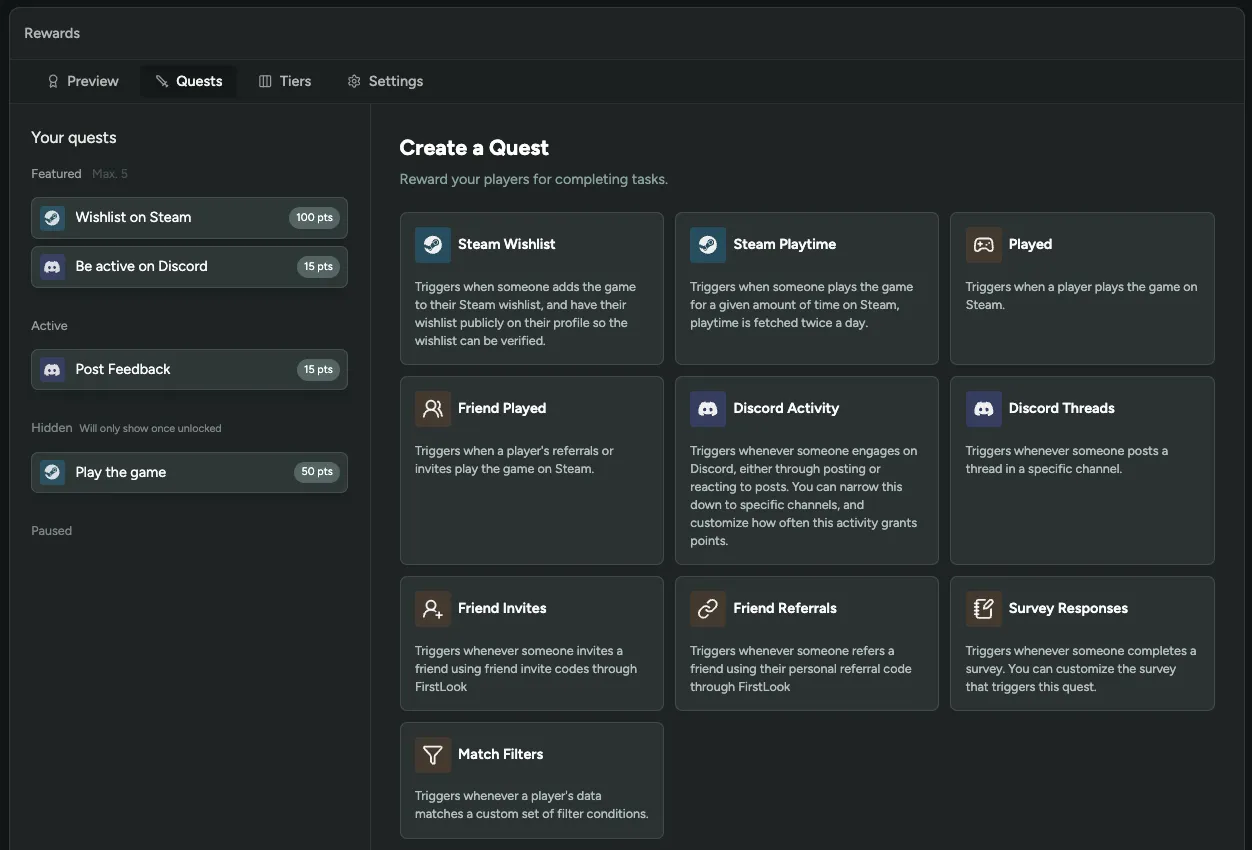Select the gamepad icon on Played card
The width and height of the screenshot is (1252, 850).
click(983, 245)
